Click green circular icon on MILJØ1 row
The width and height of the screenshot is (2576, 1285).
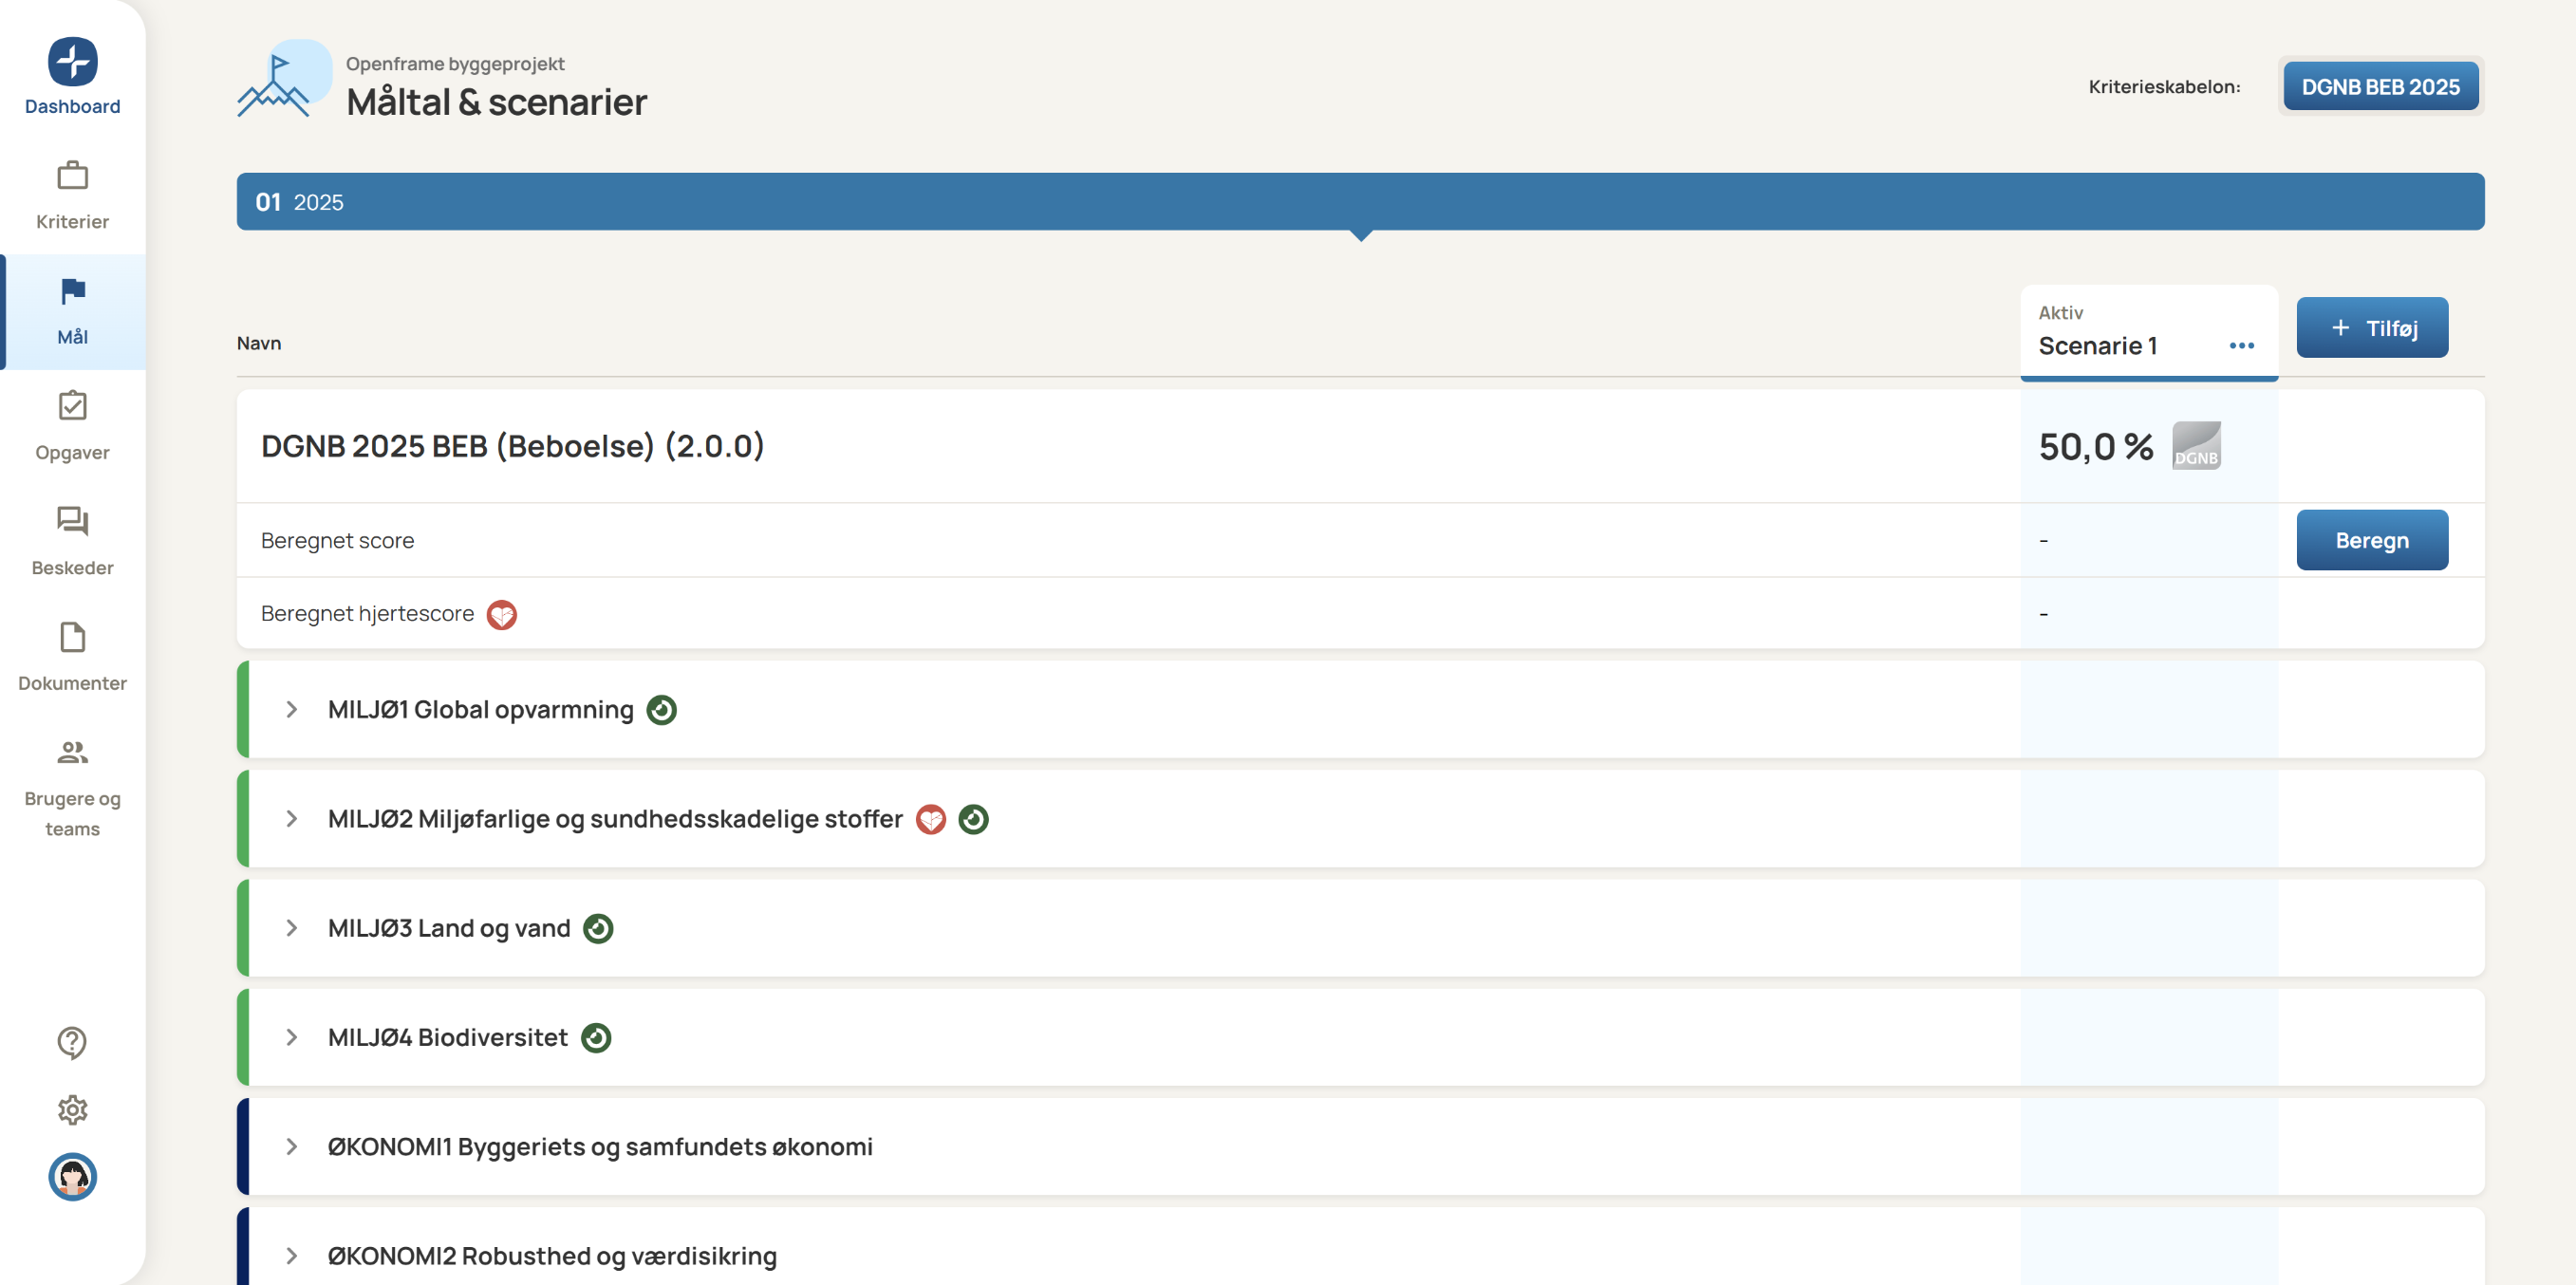(x=661, y=710)
